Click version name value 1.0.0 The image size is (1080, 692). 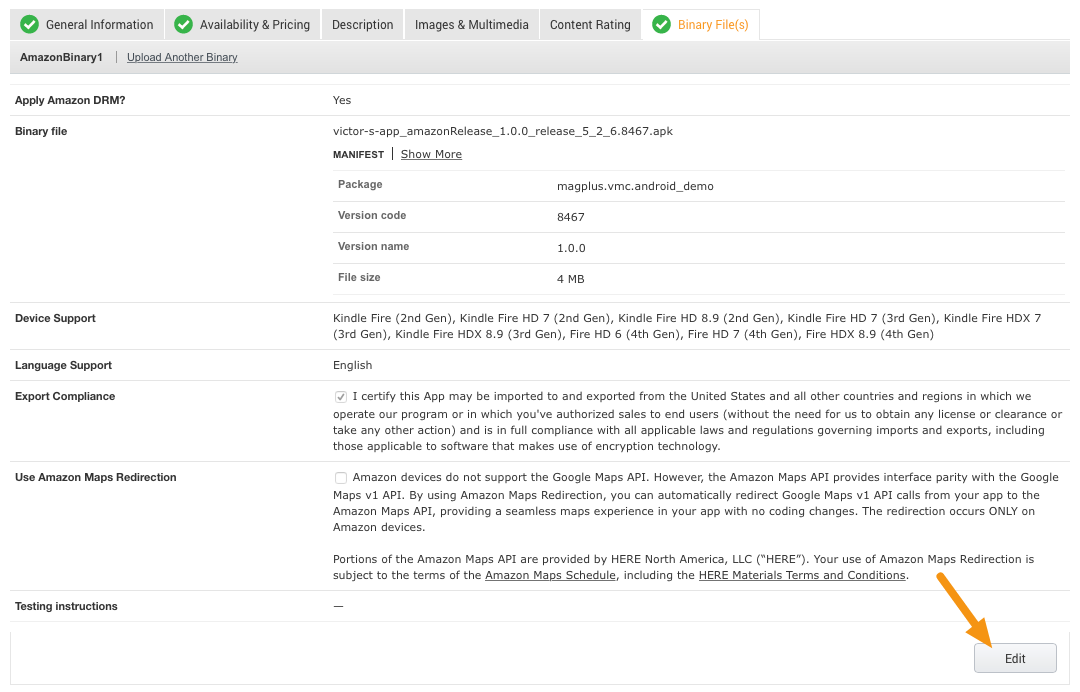pos(571,248)
